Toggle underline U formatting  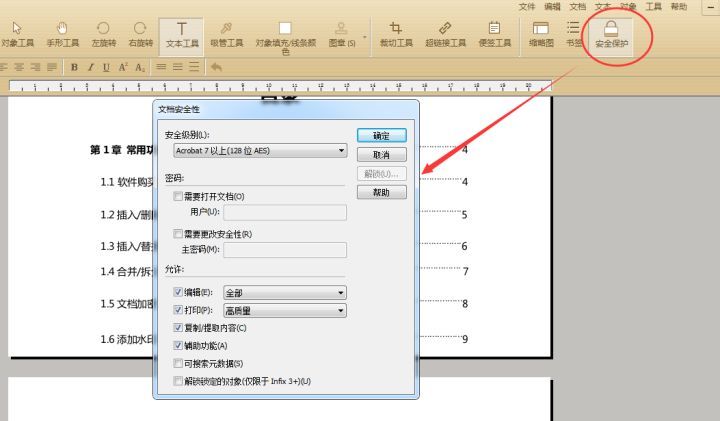(x=106, y=67)
